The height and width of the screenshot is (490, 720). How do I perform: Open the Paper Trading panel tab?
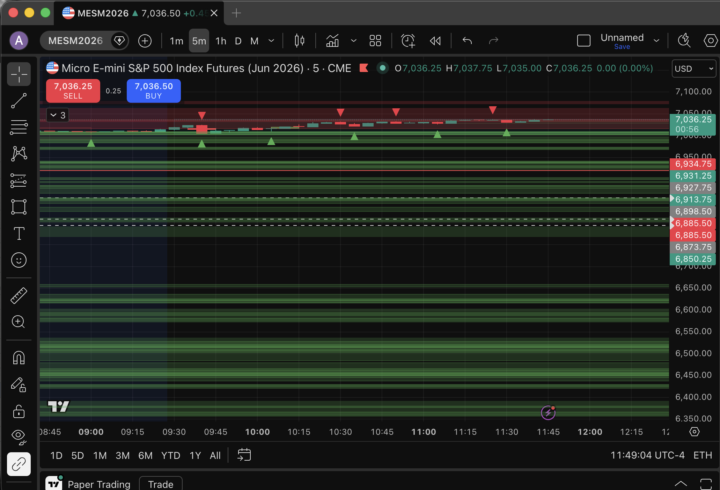[99, 484]
